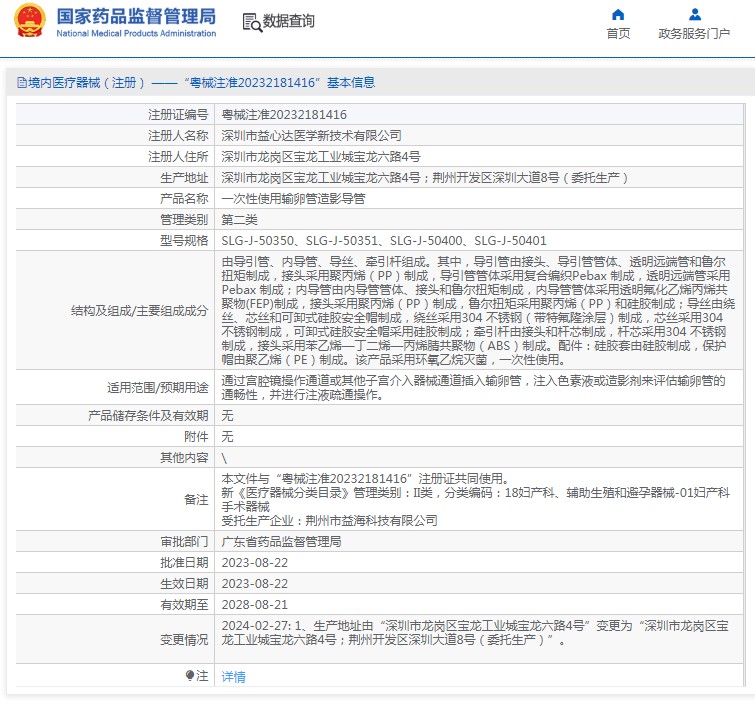Select registration number value 粤械注准20232181416
Screen dimensions: 755x709
pyautogui.click(x=284, y=115)
